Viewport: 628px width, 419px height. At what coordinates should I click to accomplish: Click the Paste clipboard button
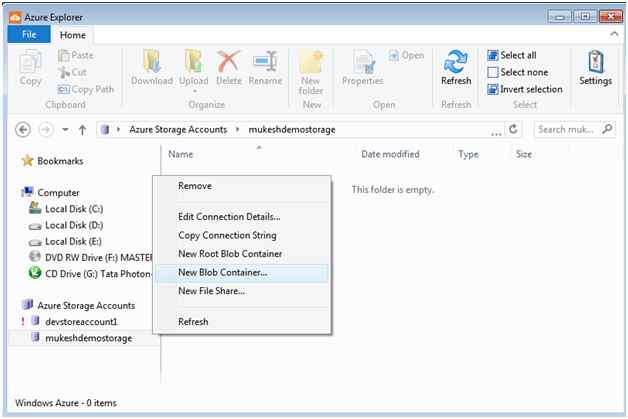point(76,55)
